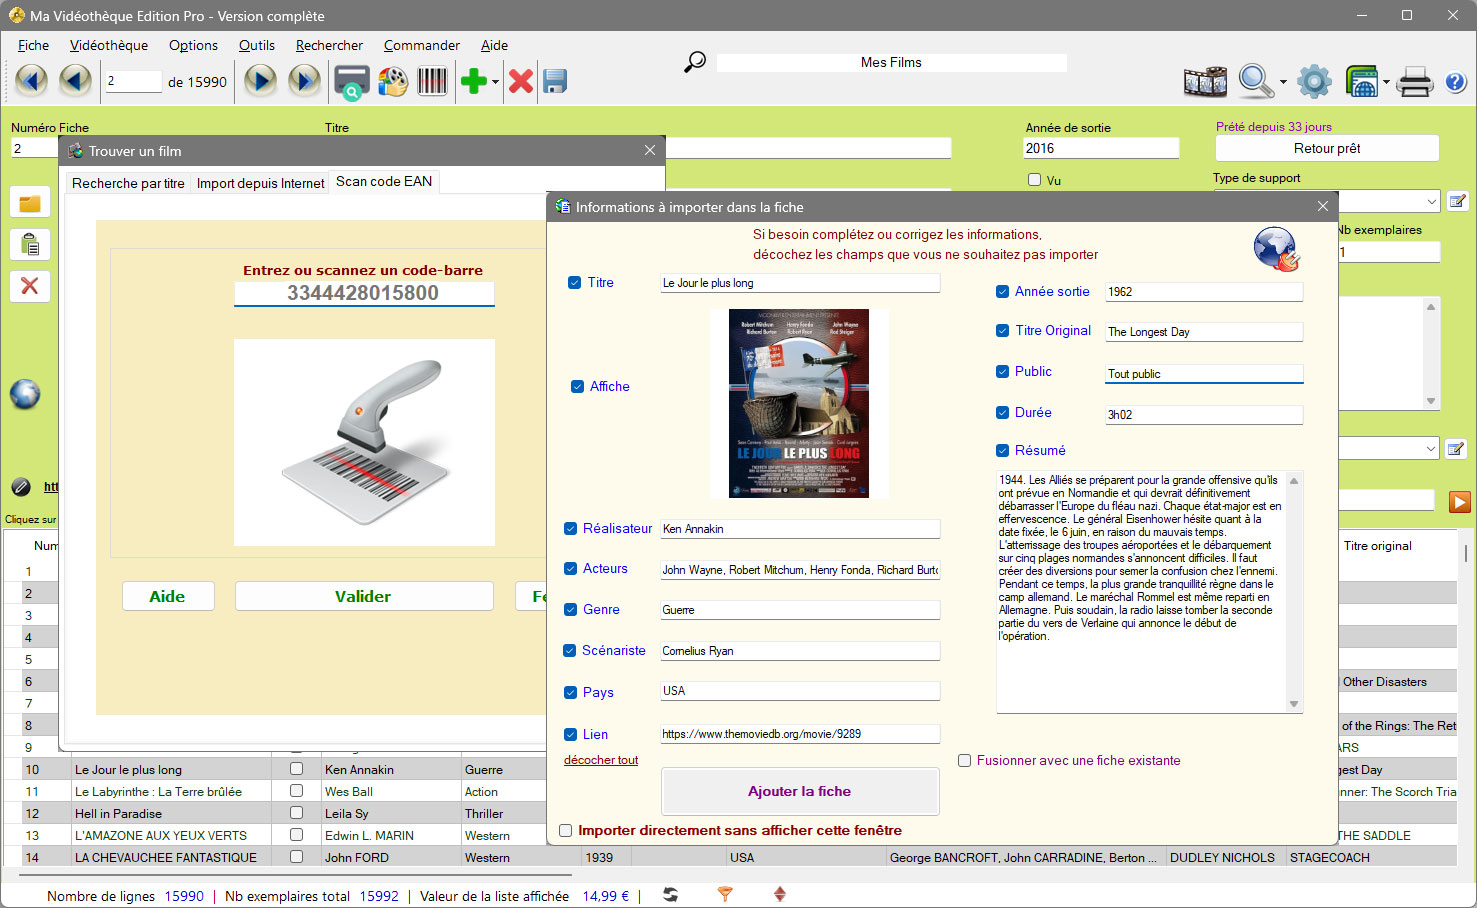Switch to the Import depuis Internet tab

[259, 182]
